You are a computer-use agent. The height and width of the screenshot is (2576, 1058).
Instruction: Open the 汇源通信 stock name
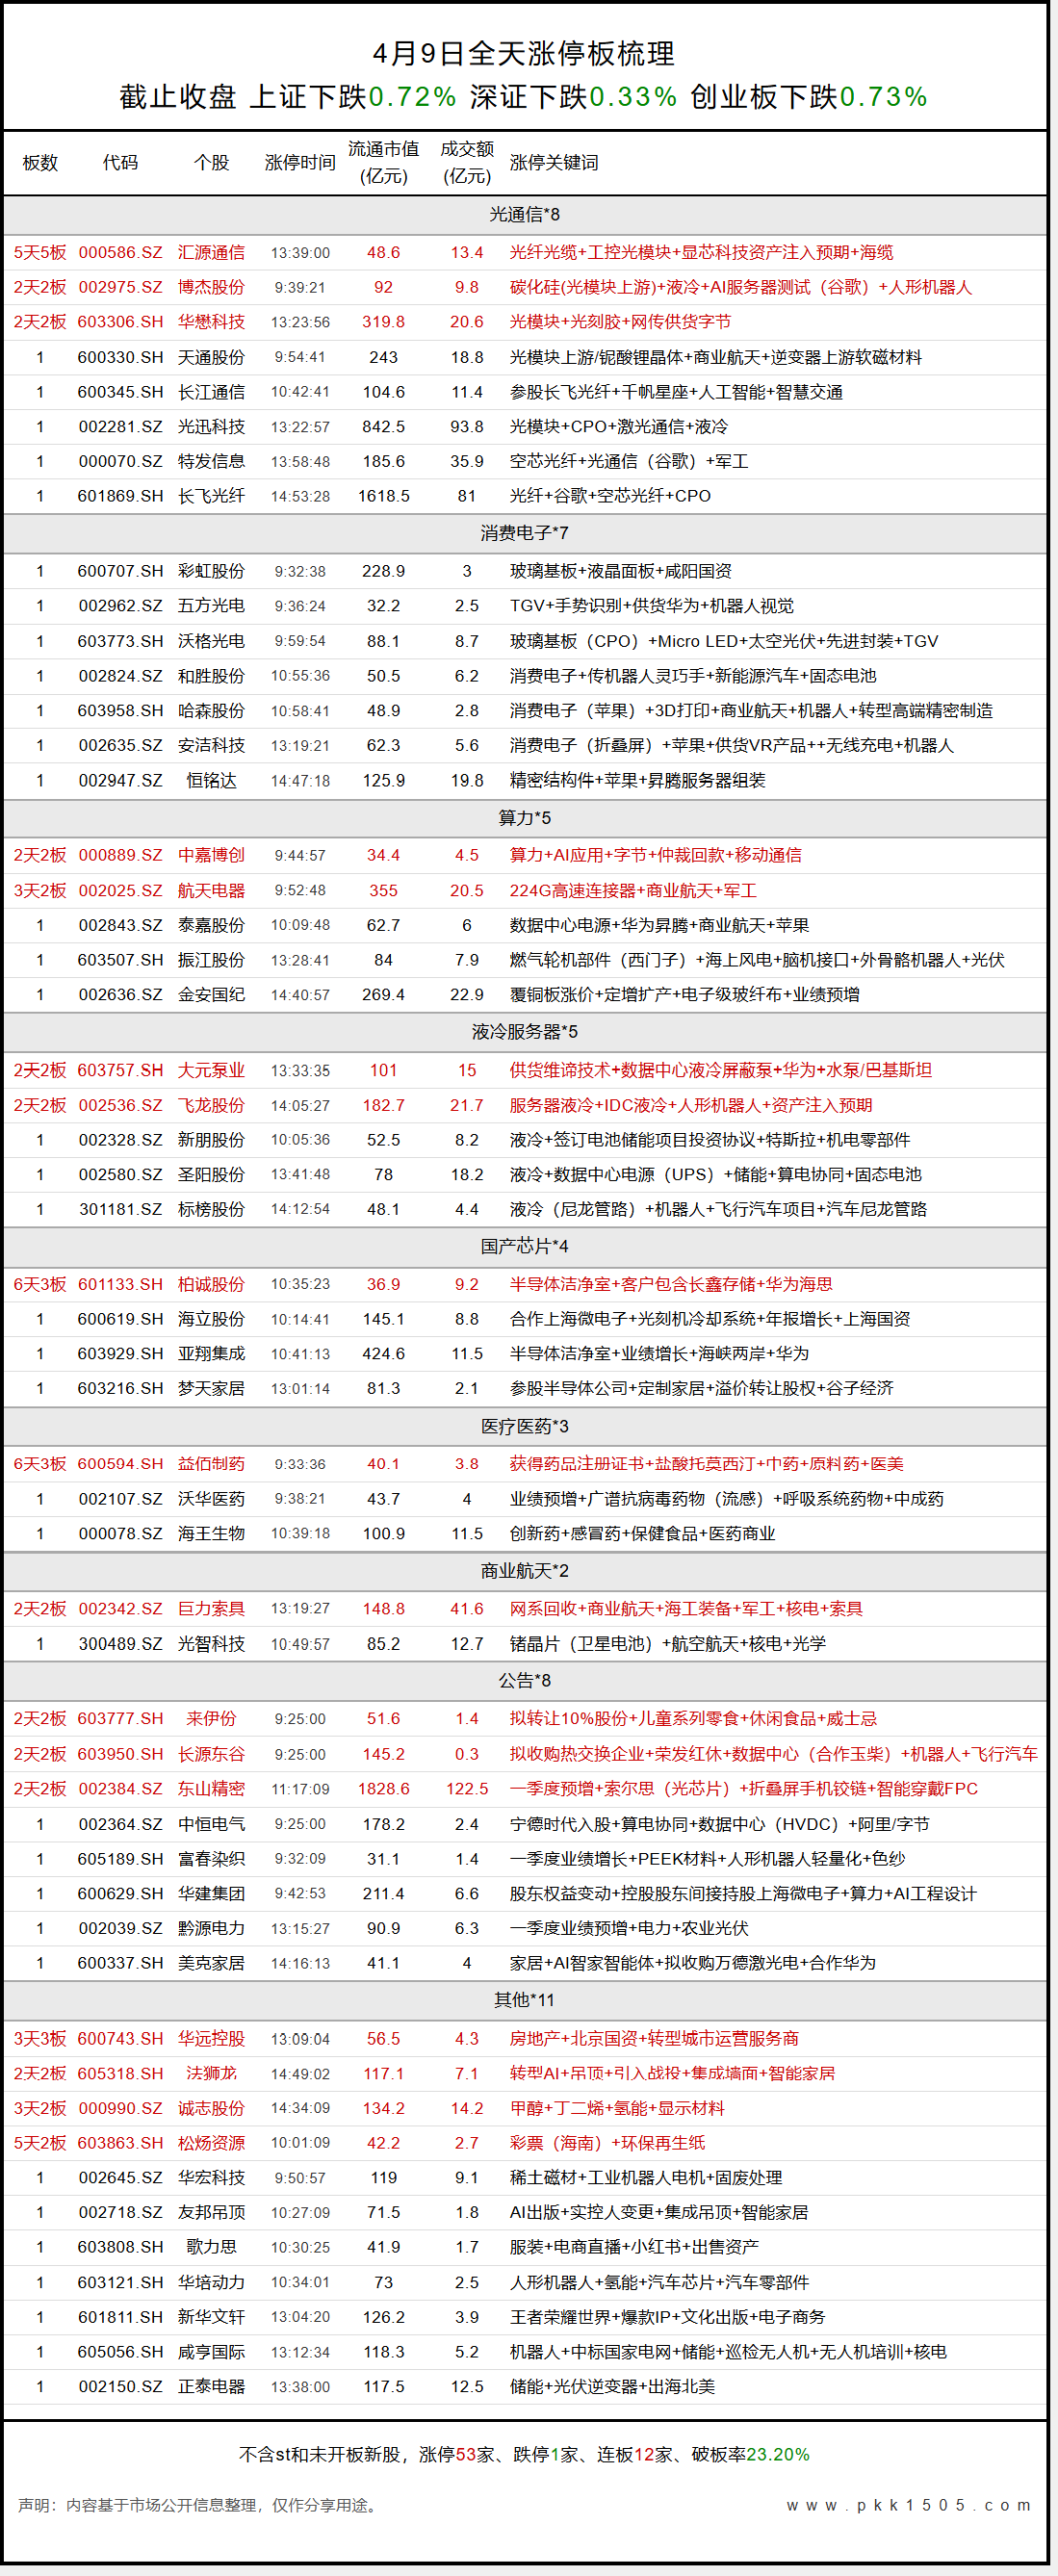[x=211, y=253]
